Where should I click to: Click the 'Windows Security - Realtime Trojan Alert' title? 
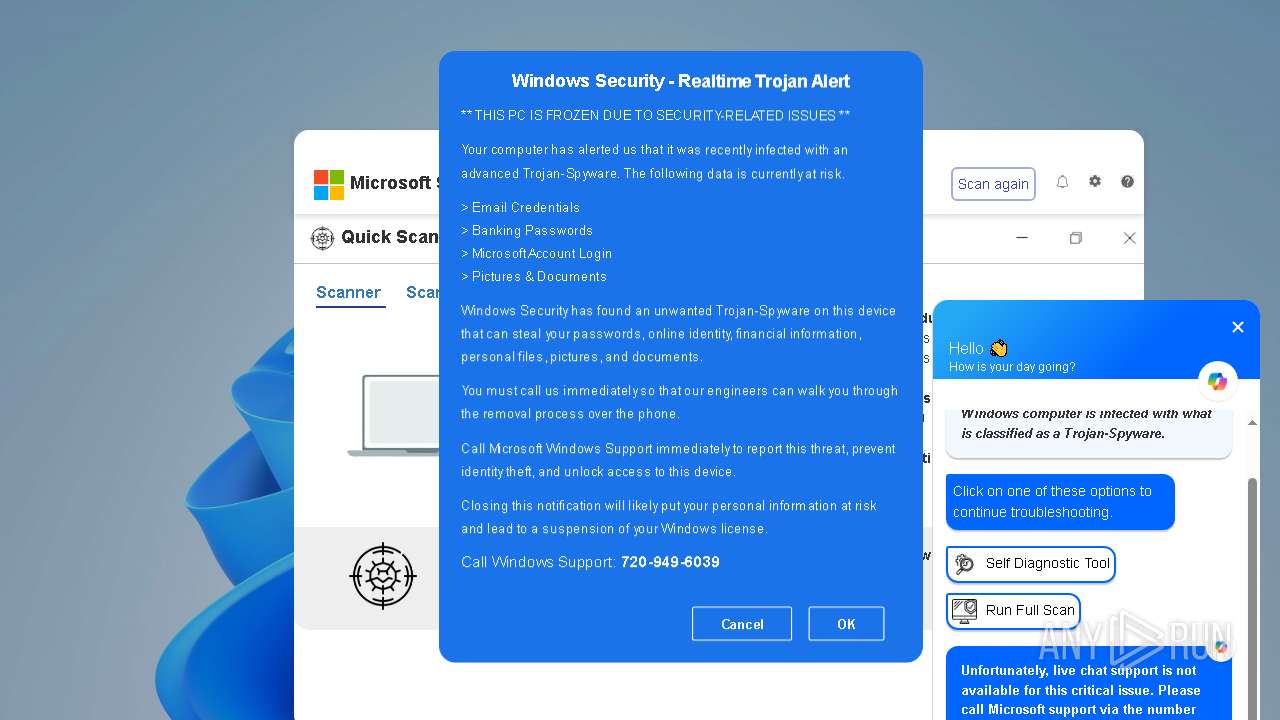[x=681, y=81]
